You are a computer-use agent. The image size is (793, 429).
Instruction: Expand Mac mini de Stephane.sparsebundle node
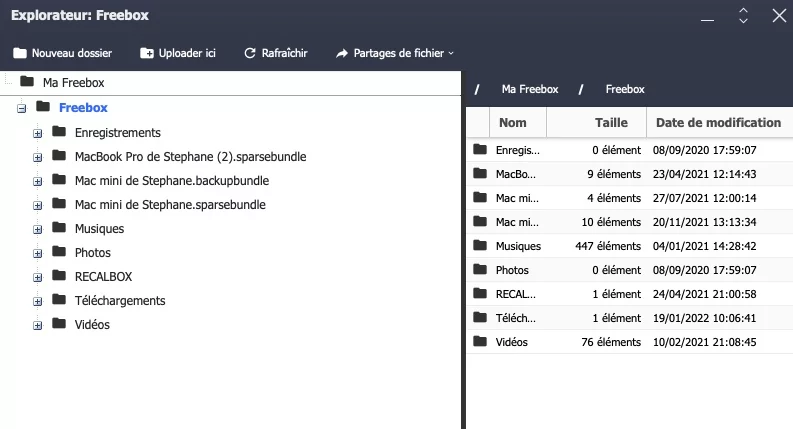click(x=37, y=205)
